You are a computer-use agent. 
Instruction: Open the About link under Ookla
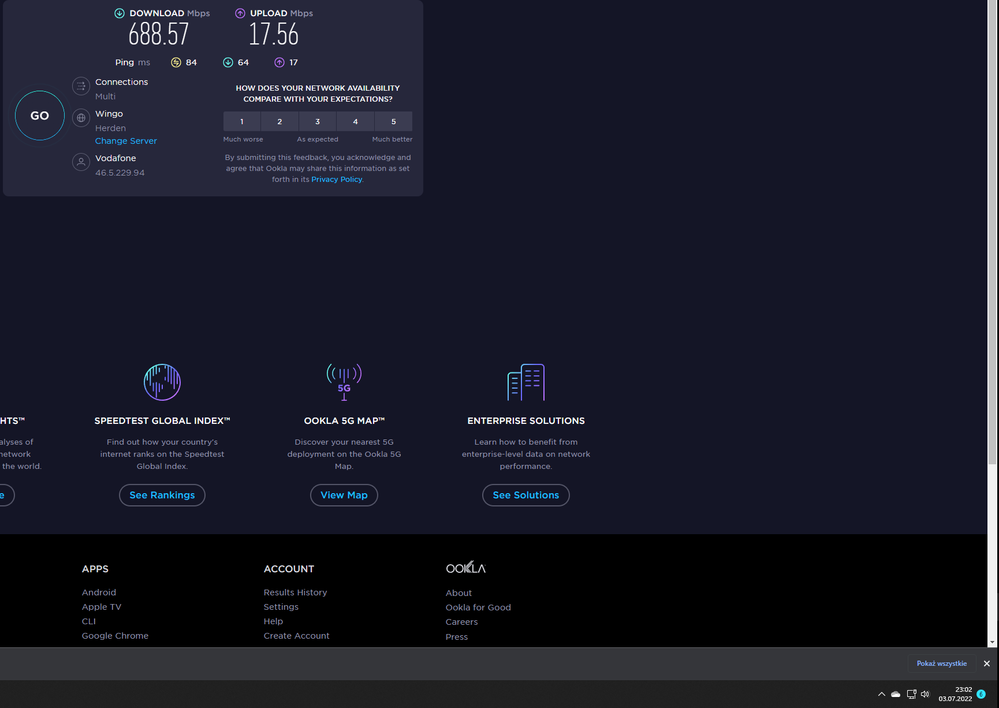click(x=459, y=593)
